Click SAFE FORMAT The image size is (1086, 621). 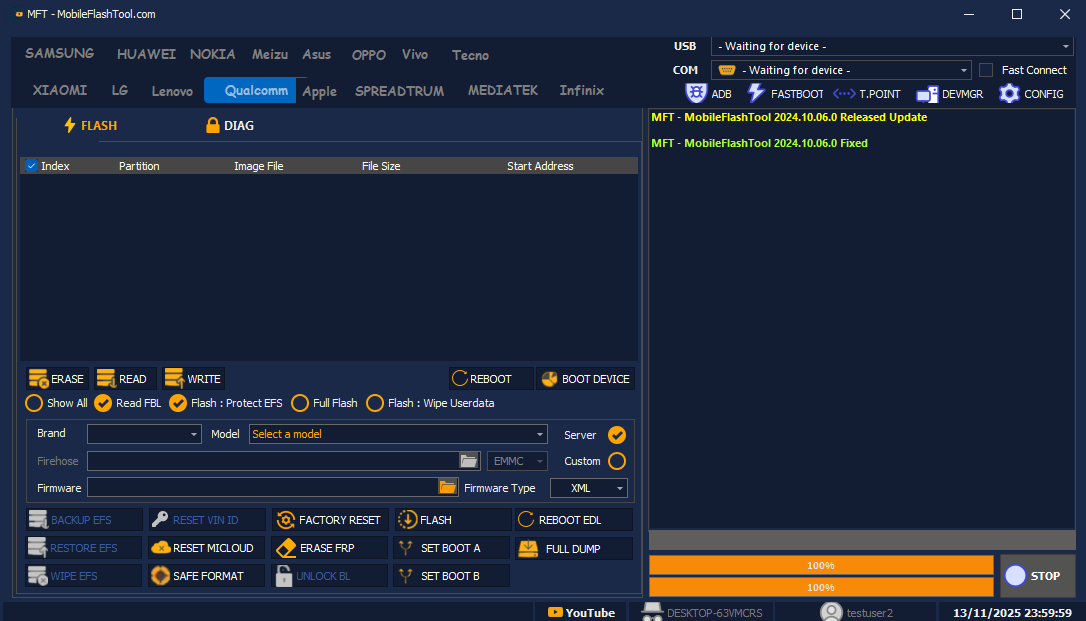[x=206, y=575]
